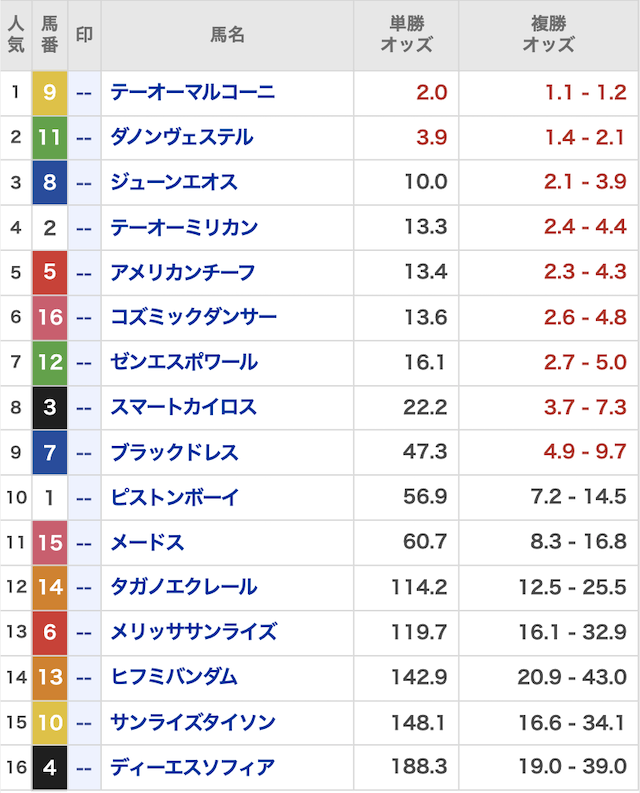This screenshot has height=793, width=640.
Task: Click アメリカンチーフ name link
Action: click(x=182, y=273)
